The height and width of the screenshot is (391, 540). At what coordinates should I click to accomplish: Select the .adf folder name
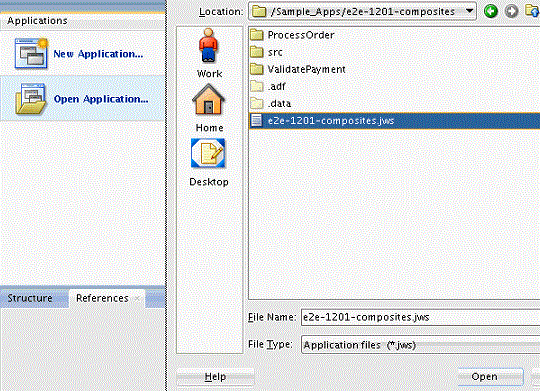(x=277, y=86)
